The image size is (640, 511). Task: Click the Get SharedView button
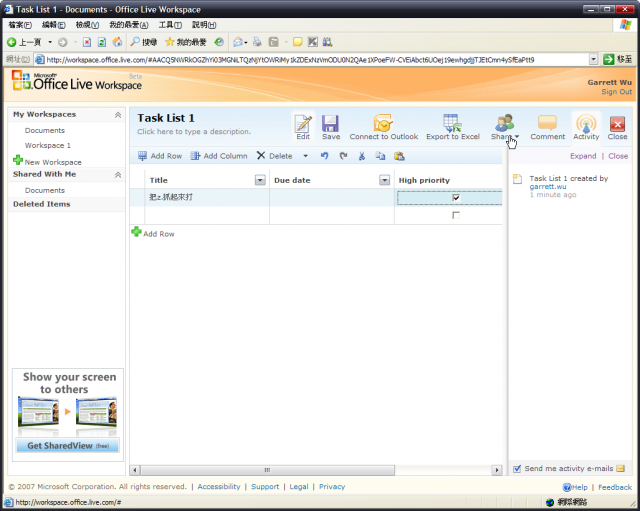(68, 445)
